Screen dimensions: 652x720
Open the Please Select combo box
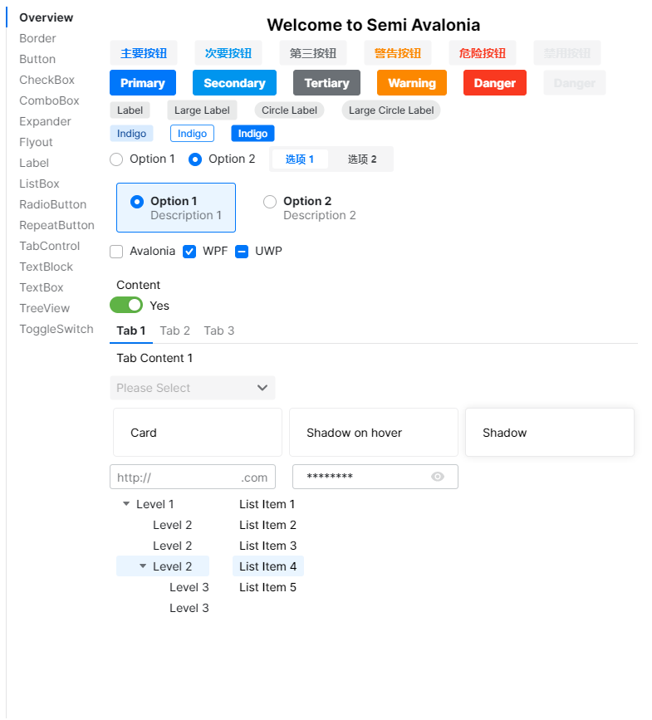(x=192, y=388)
